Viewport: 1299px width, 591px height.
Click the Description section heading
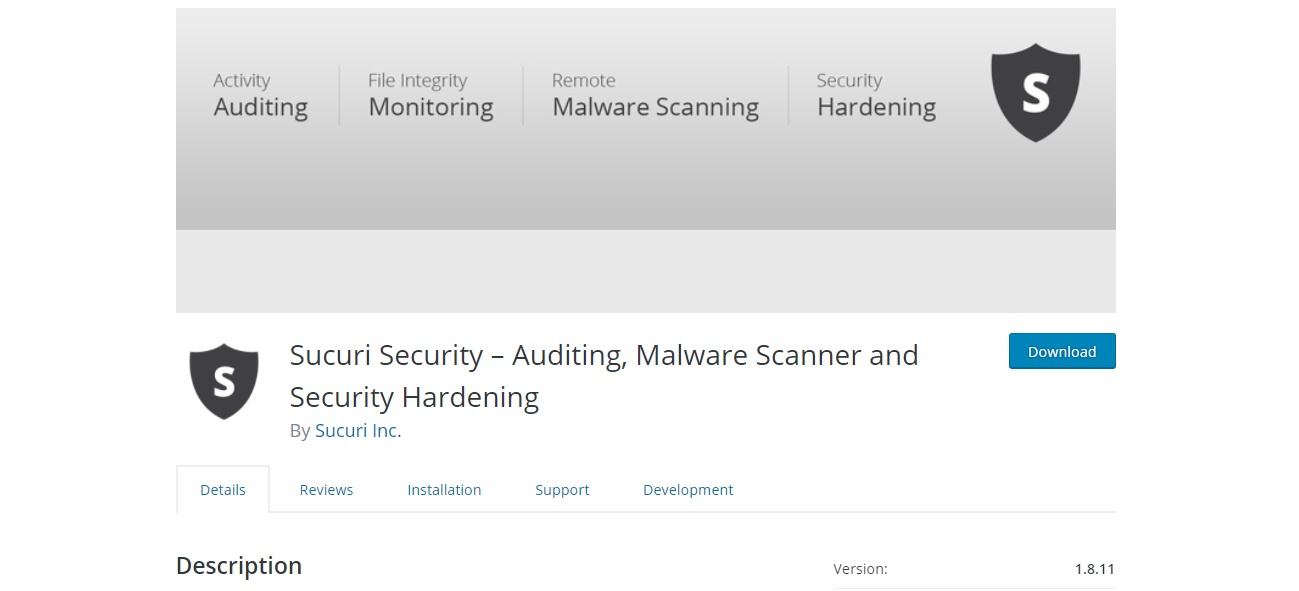[x=239, y=566]
